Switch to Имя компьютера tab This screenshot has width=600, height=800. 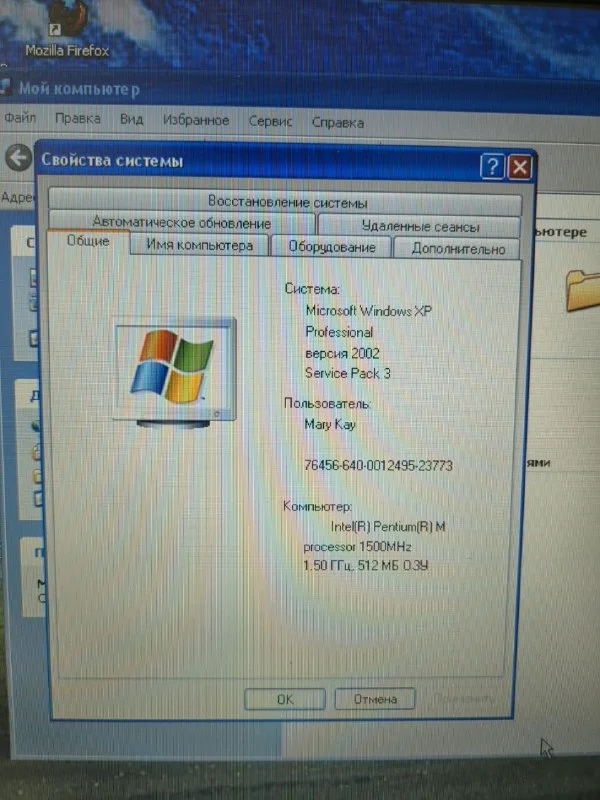199,245
